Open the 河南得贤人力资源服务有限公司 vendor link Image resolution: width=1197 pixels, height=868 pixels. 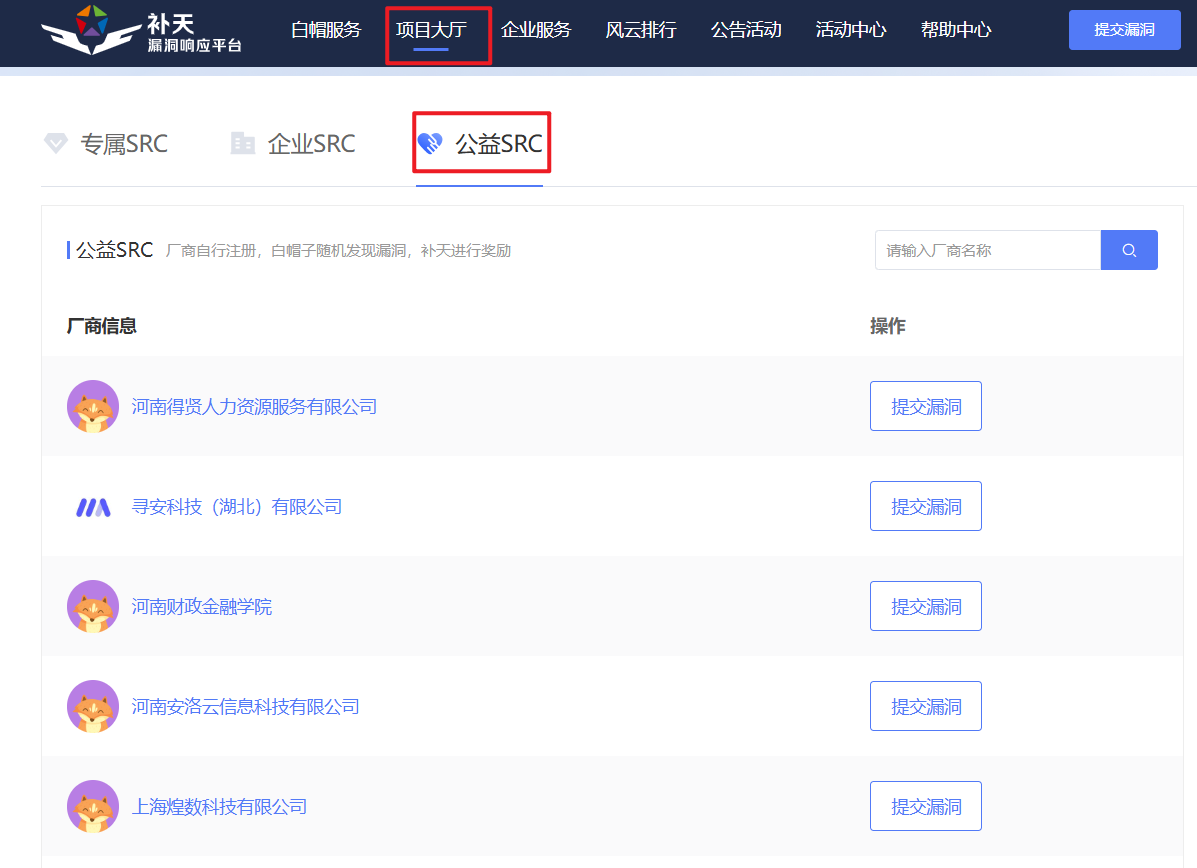point(254,407)
